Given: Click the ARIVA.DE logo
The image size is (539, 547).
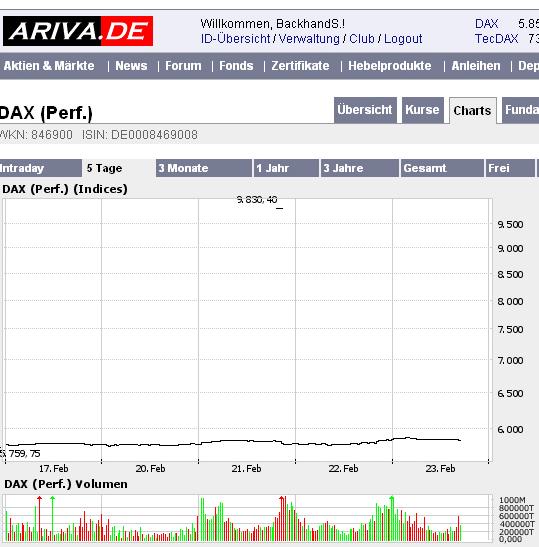Looking at the screenshot, I should click(78, 31).
